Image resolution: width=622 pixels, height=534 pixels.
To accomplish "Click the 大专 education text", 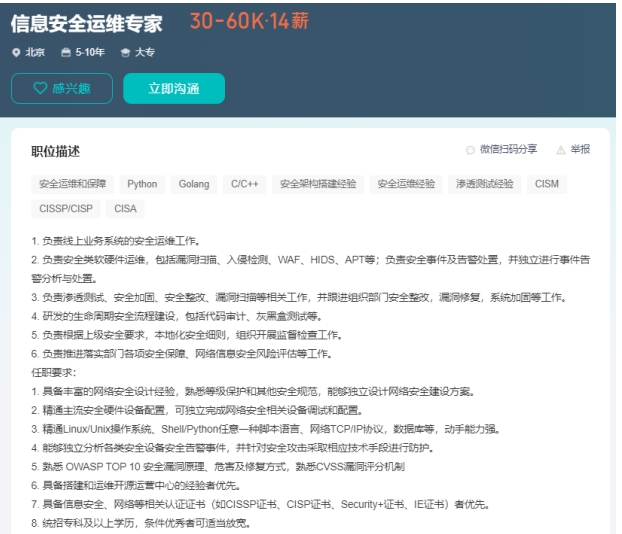I will click(145, 52).
